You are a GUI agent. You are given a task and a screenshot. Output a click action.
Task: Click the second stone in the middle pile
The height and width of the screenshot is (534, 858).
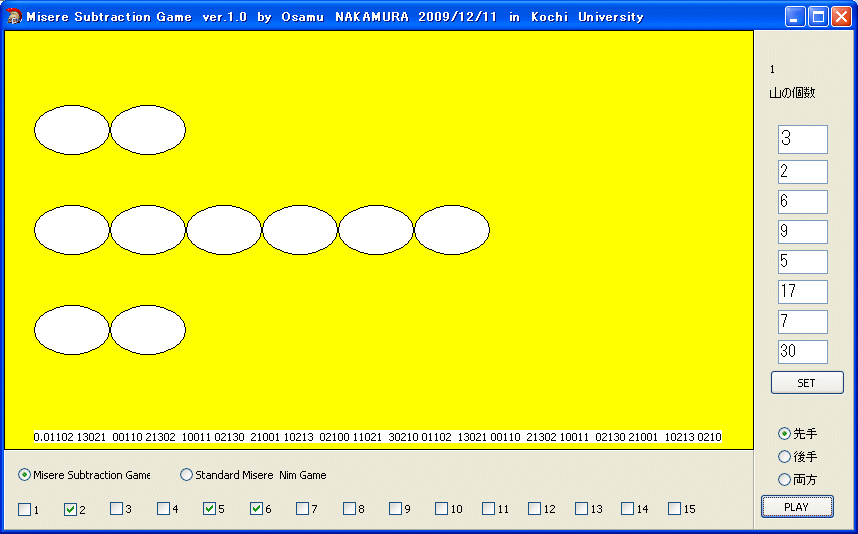tap(148, 230)
